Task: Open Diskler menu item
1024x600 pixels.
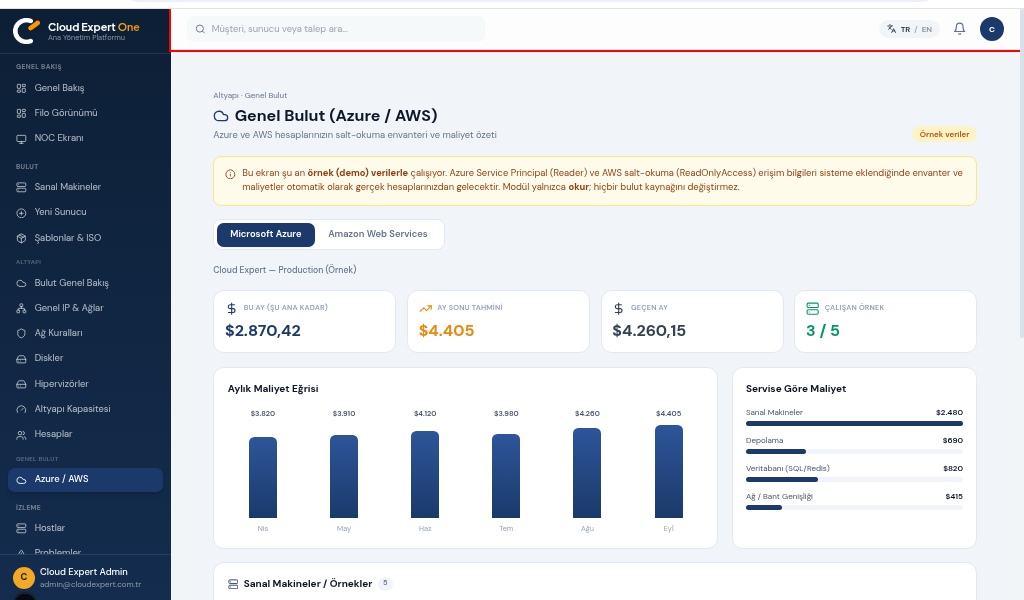Action: click(86, 358)
